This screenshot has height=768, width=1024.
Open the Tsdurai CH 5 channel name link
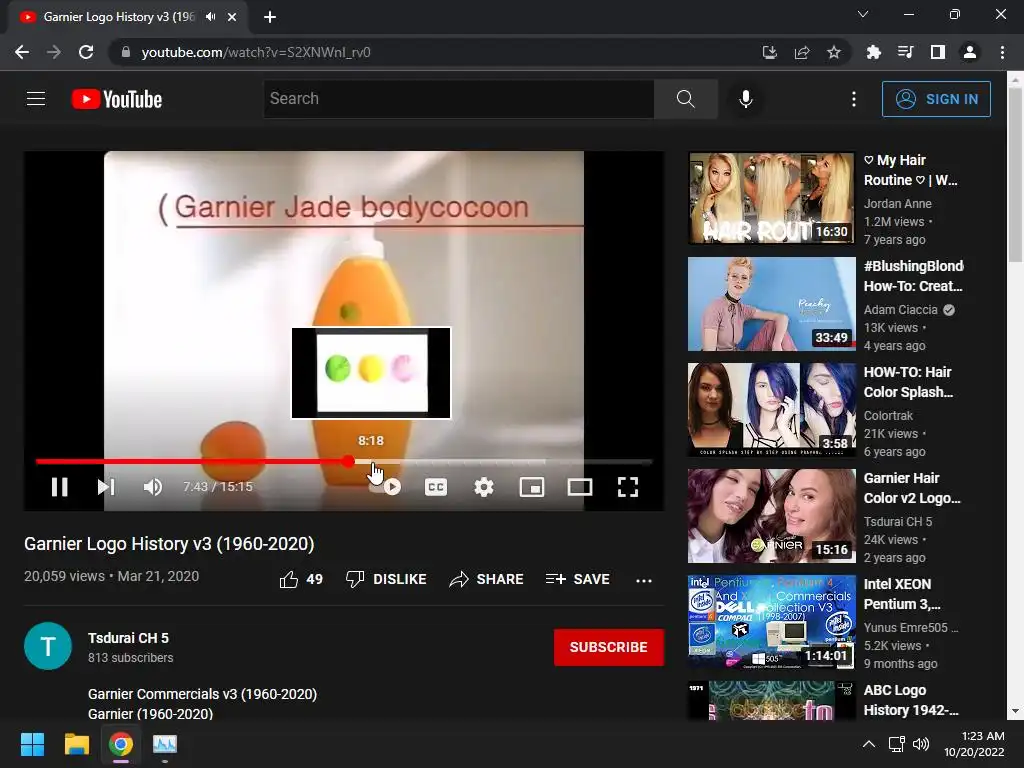pyautogui.click(x=128, y=638)
